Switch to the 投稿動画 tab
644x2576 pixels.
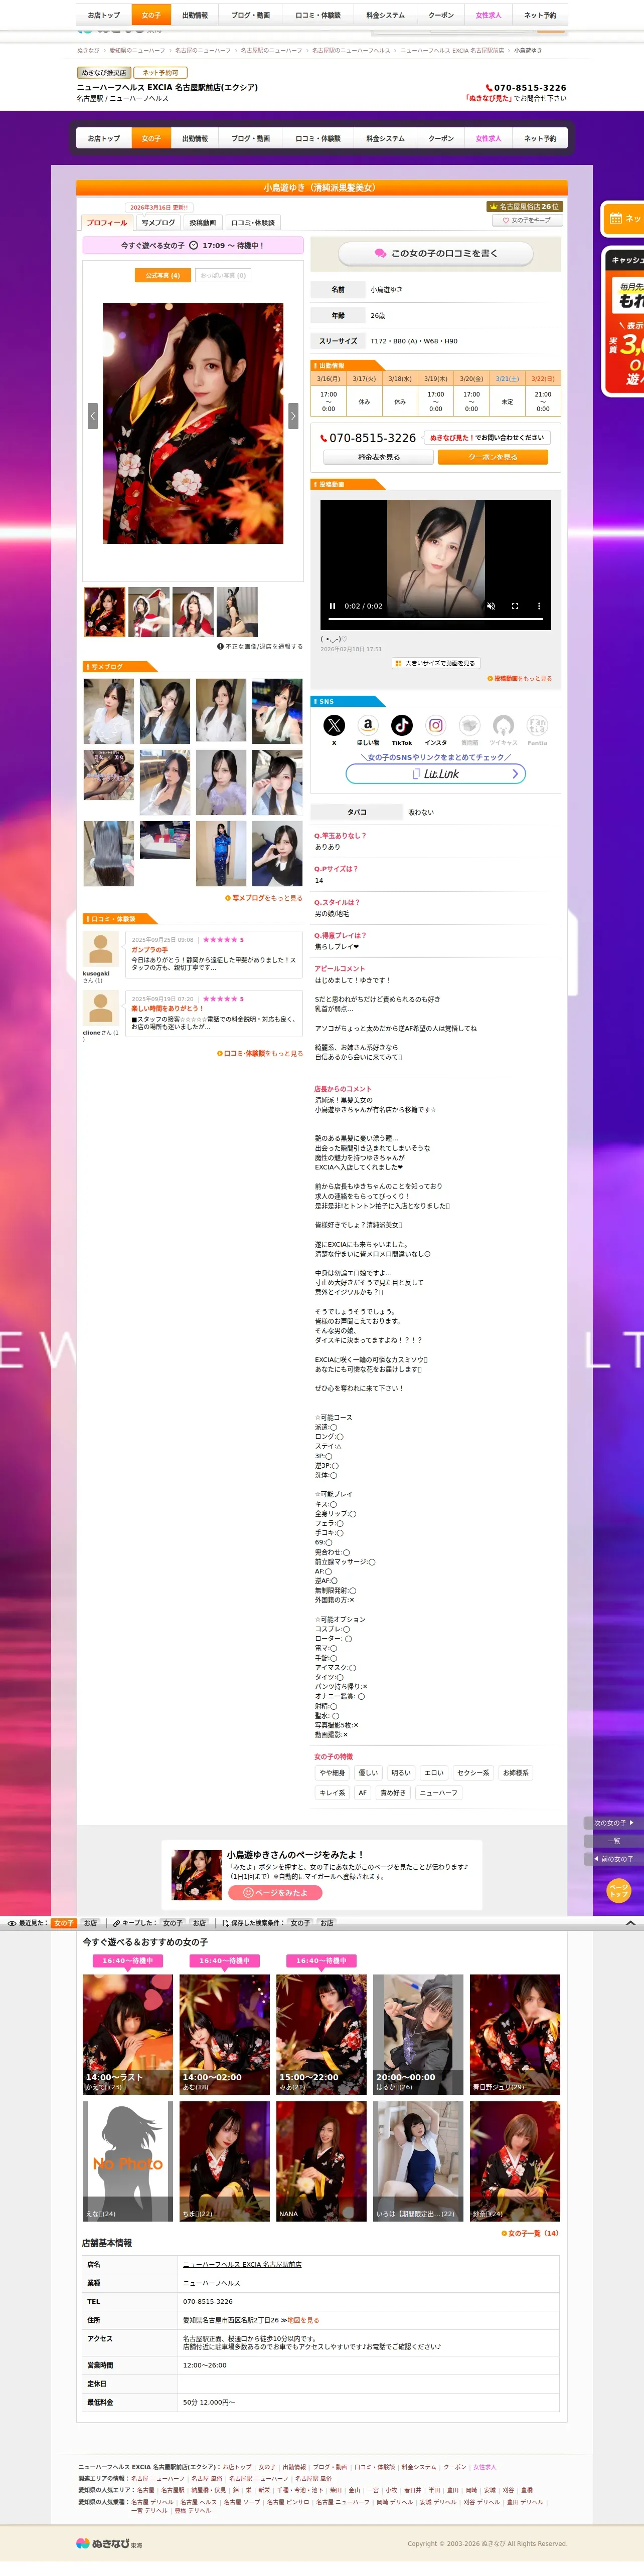point(203,223)
